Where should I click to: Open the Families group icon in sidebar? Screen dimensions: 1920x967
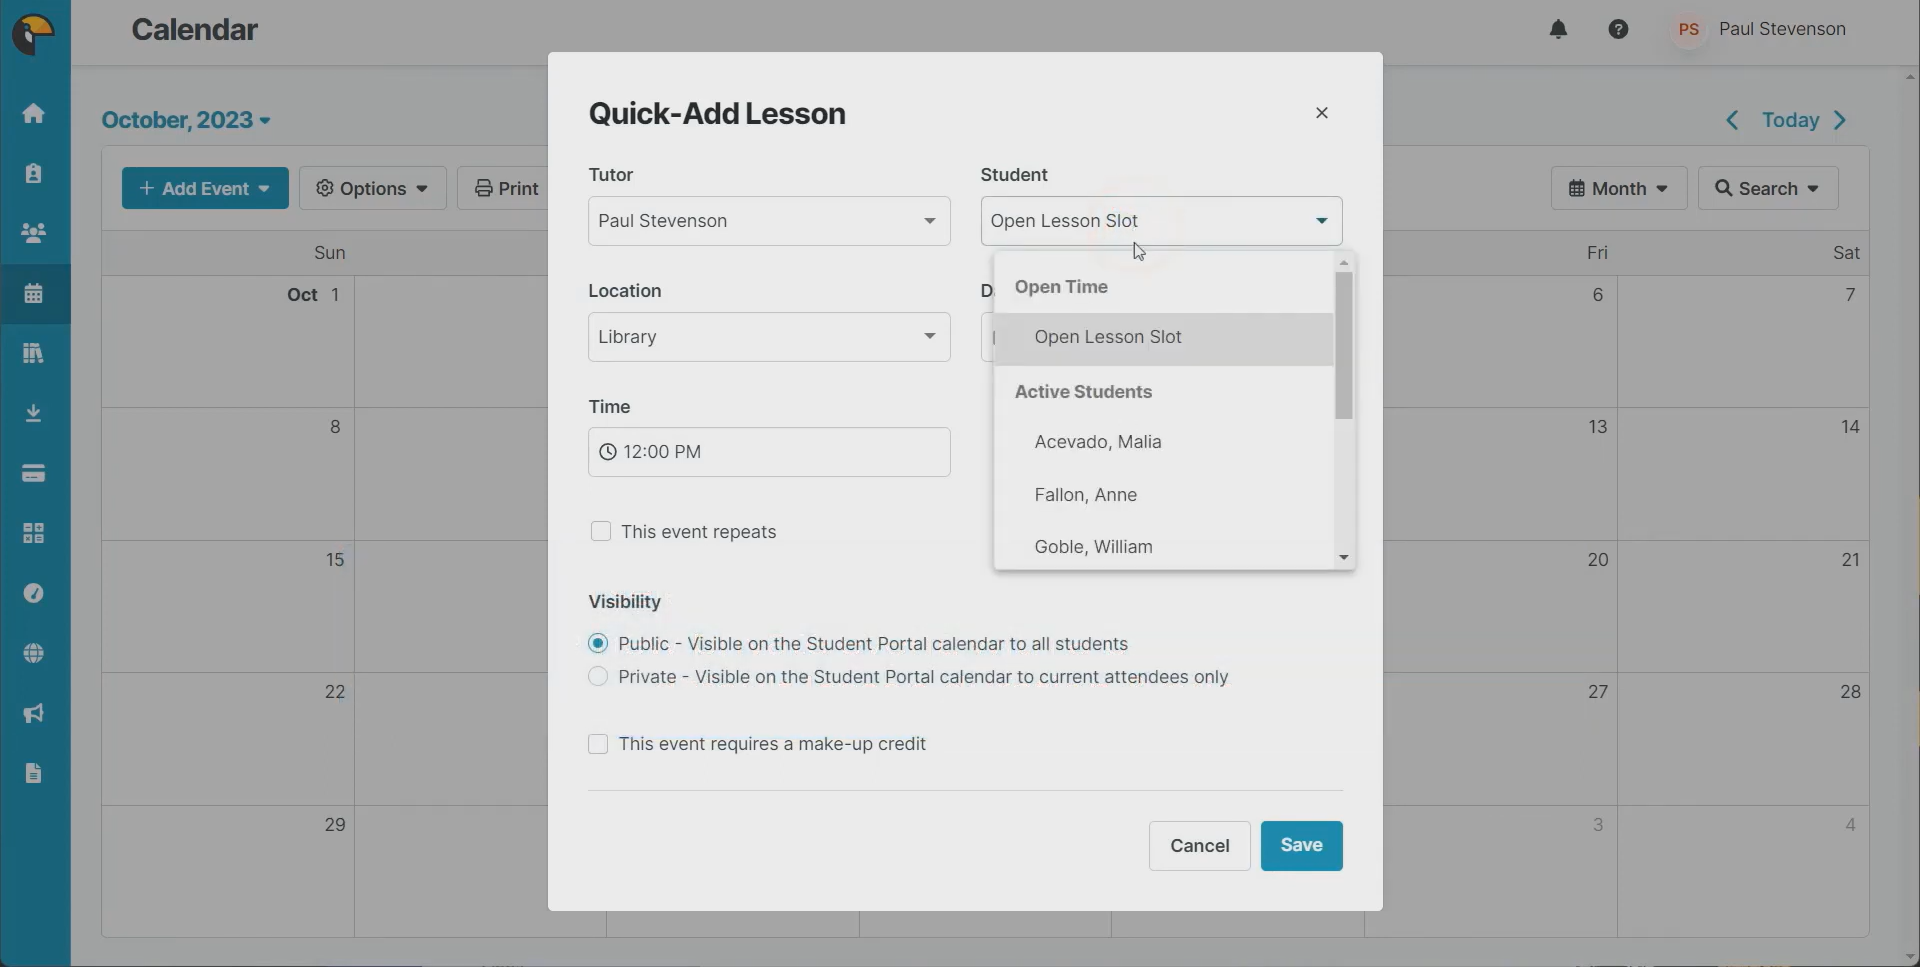click(34, 233)
